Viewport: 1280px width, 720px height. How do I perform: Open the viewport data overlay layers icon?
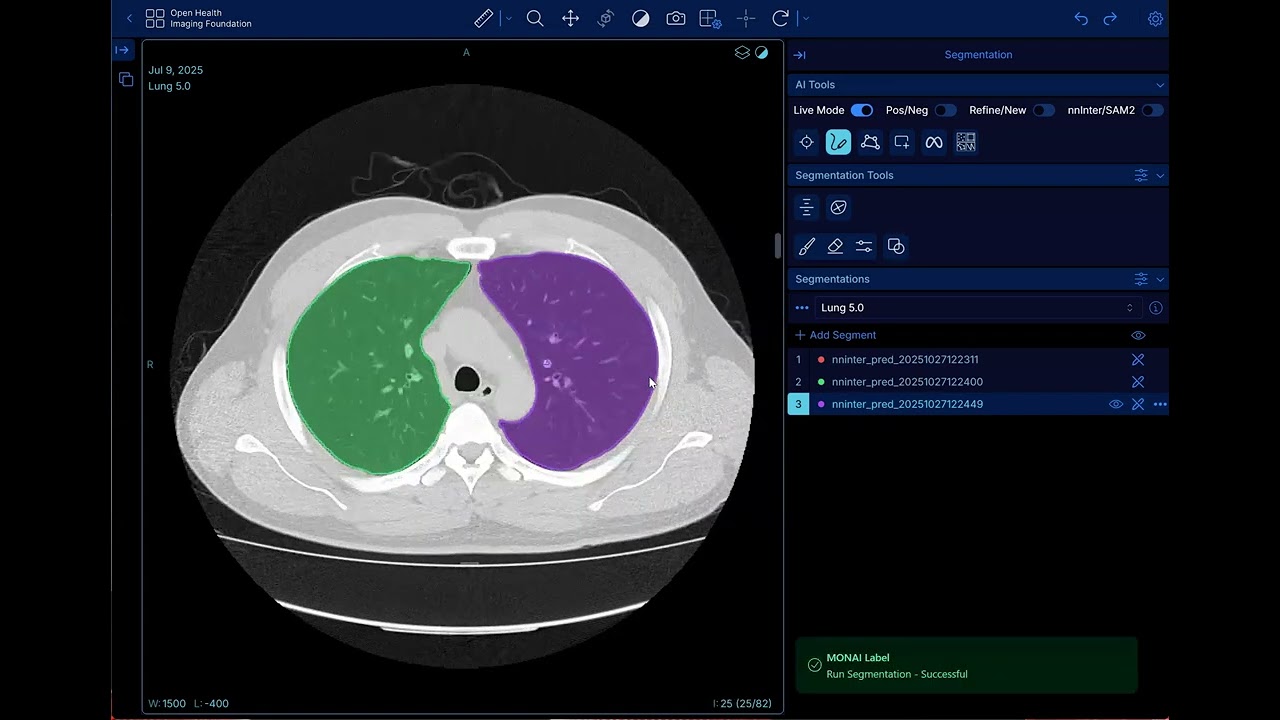pyautogui.click(x=742, y=53)
